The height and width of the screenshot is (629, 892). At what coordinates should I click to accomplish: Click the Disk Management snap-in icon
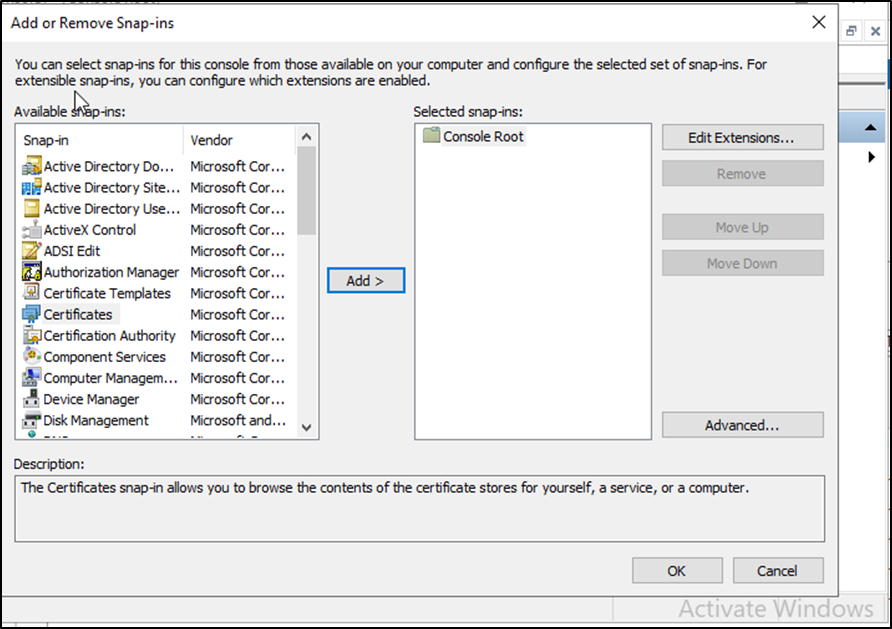31,420
